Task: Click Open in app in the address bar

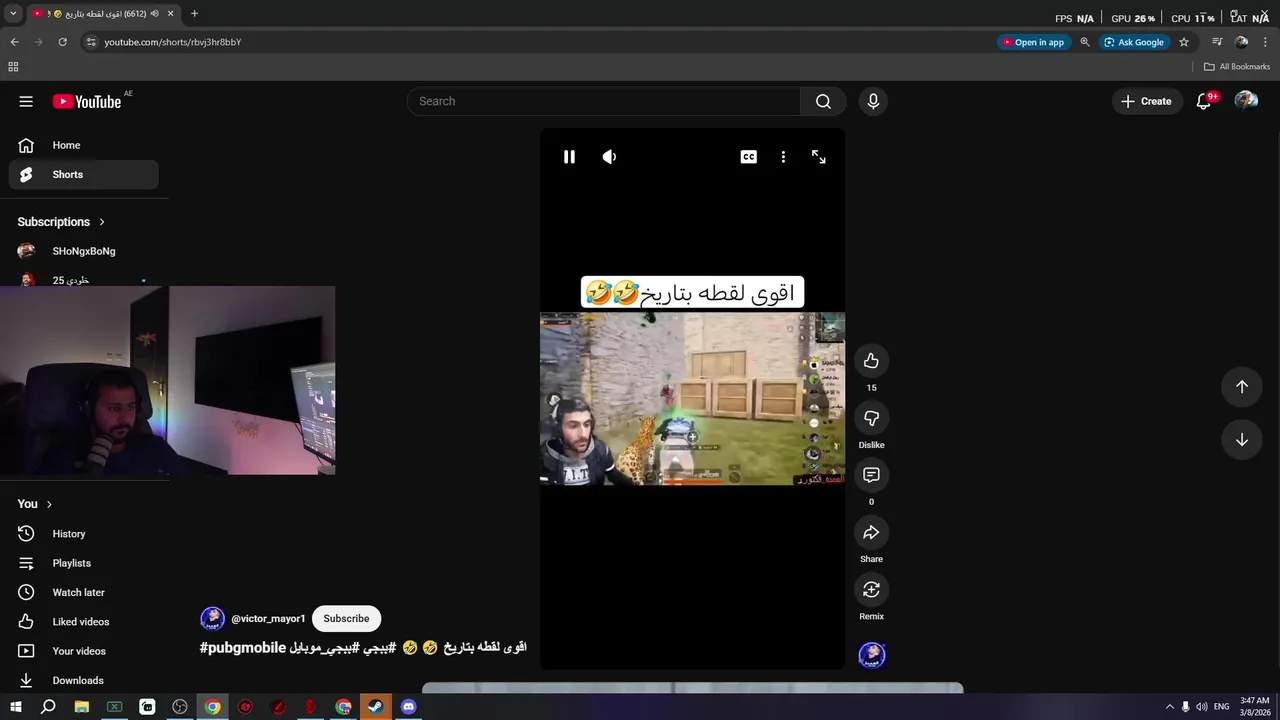Action: click(x=1034, y=42)
